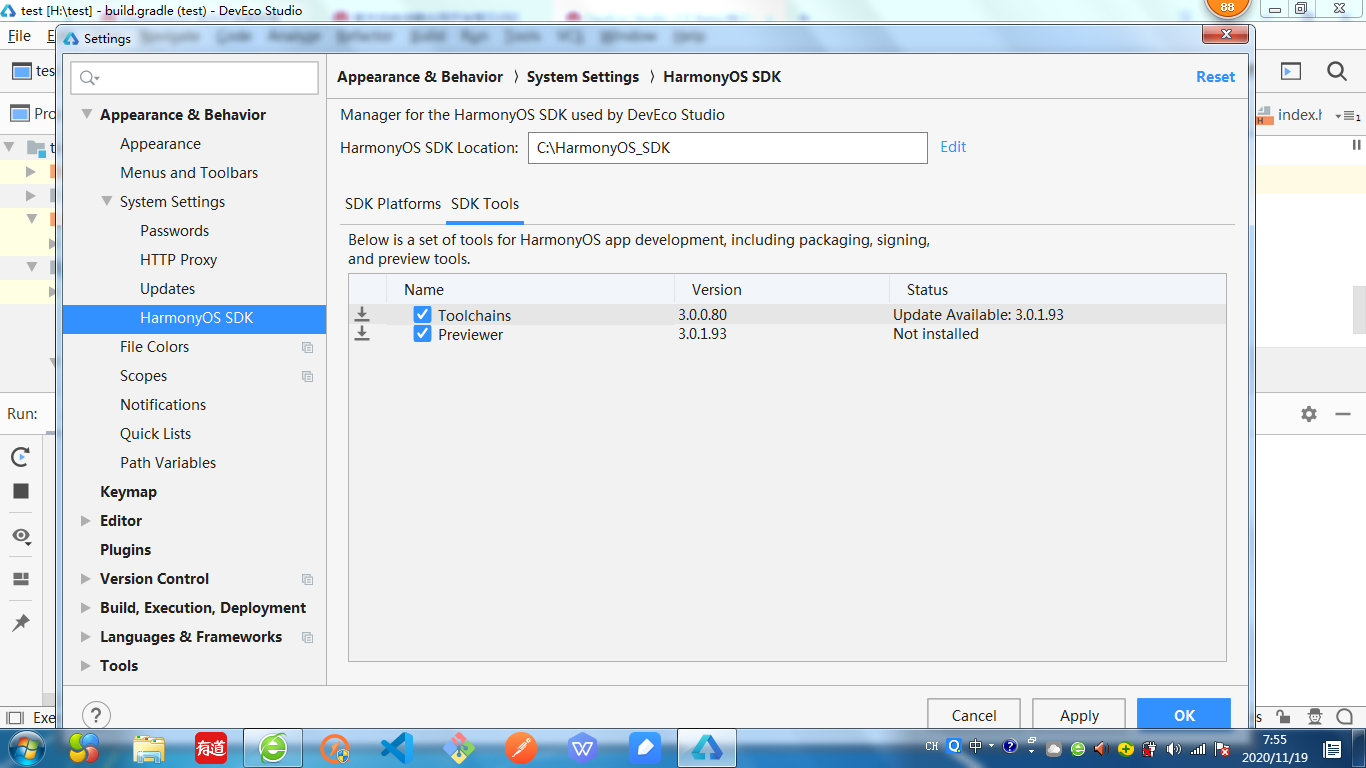
Task: Open Visual Studio Code from taskbar
Action: point(397,747)
